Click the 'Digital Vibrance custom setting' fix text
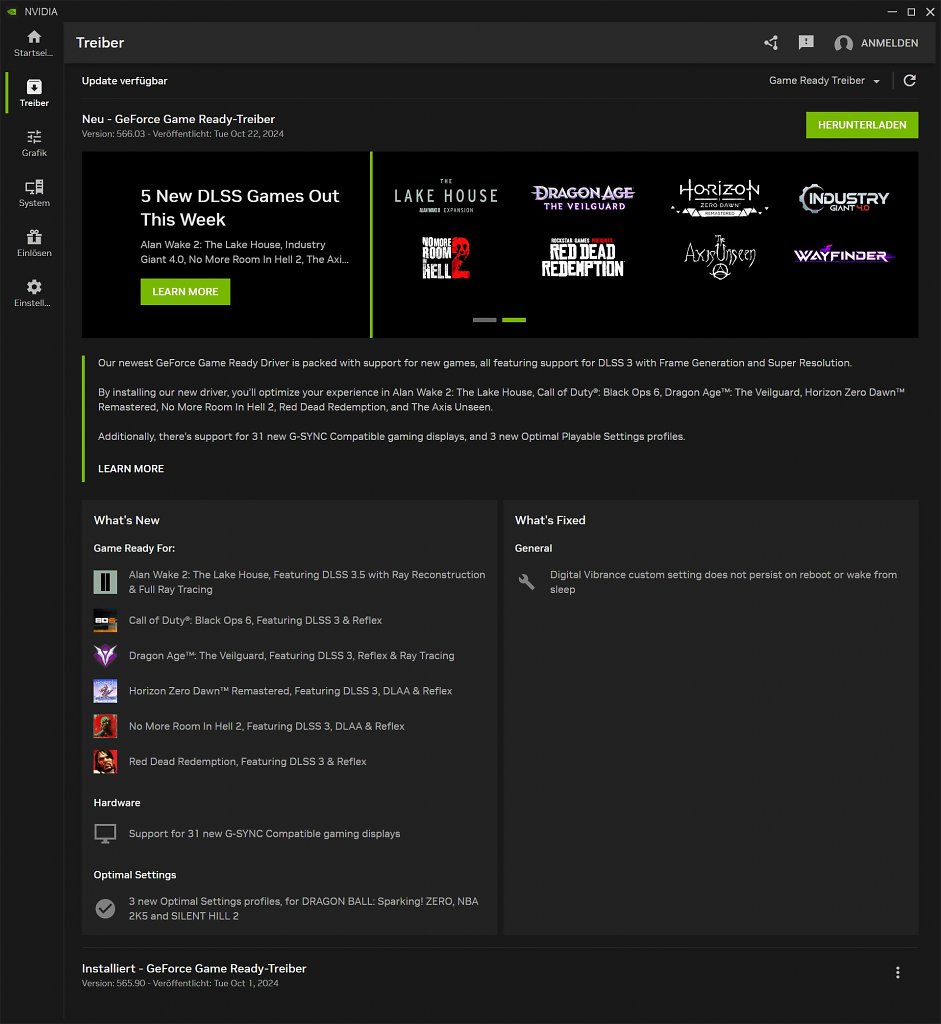 tap(723, 582)
